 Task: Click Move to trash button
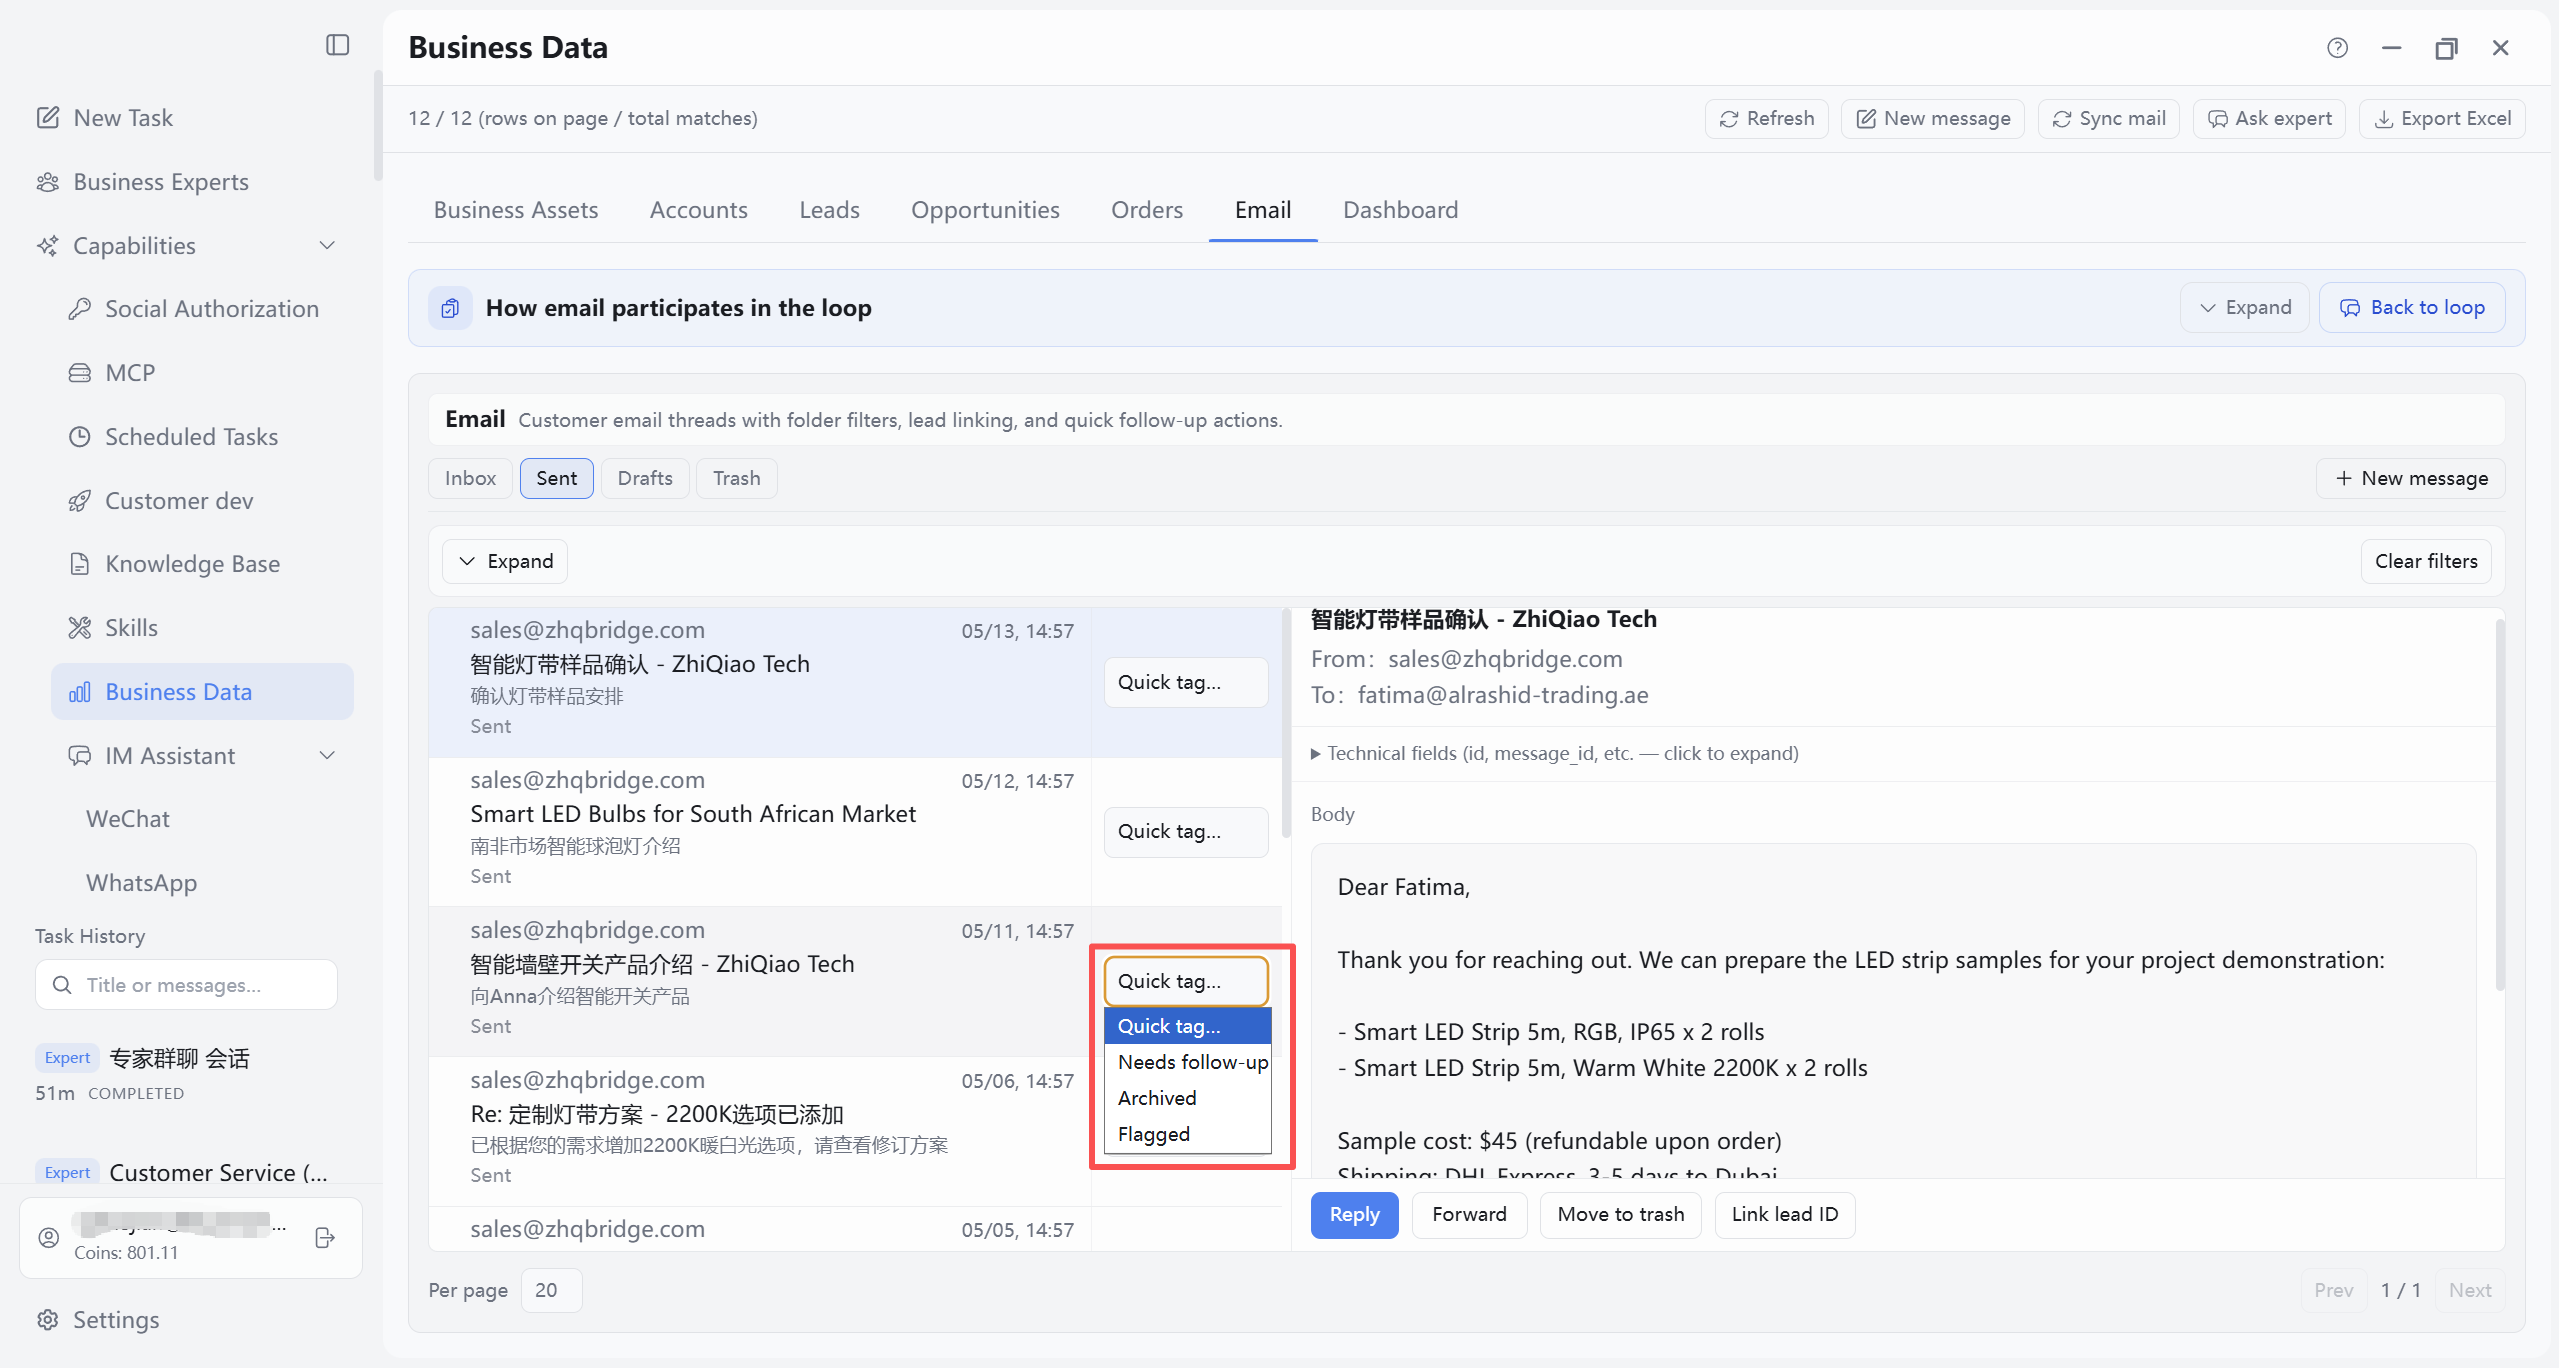pos(1620,1215)
